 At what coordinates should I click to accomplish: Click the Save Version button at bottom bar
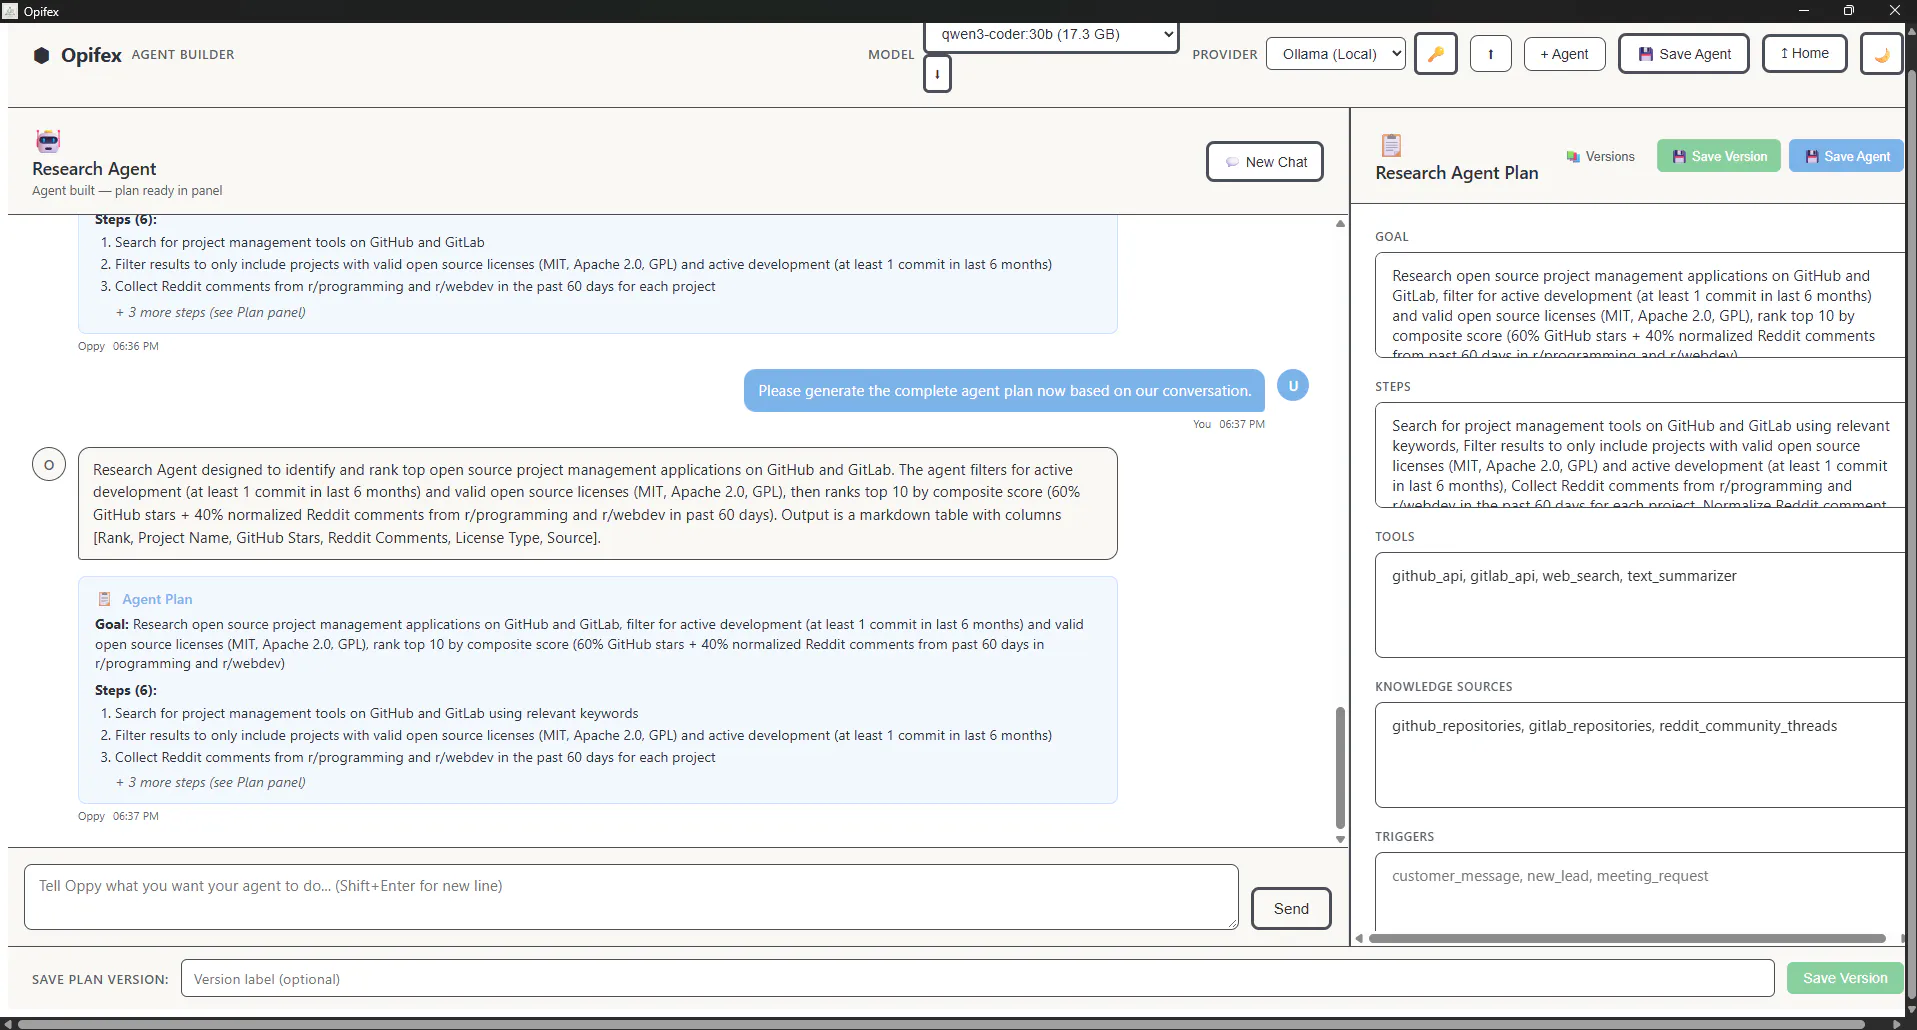coord(1844,978)
